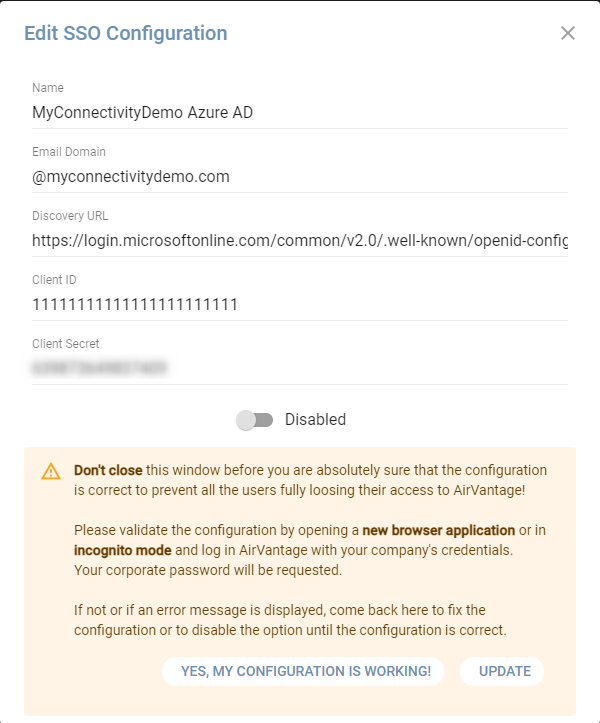Click the "Client Secret" field label
Image resolution: width=600 pixels, height=723 pixels.
[x=66, y=344]
